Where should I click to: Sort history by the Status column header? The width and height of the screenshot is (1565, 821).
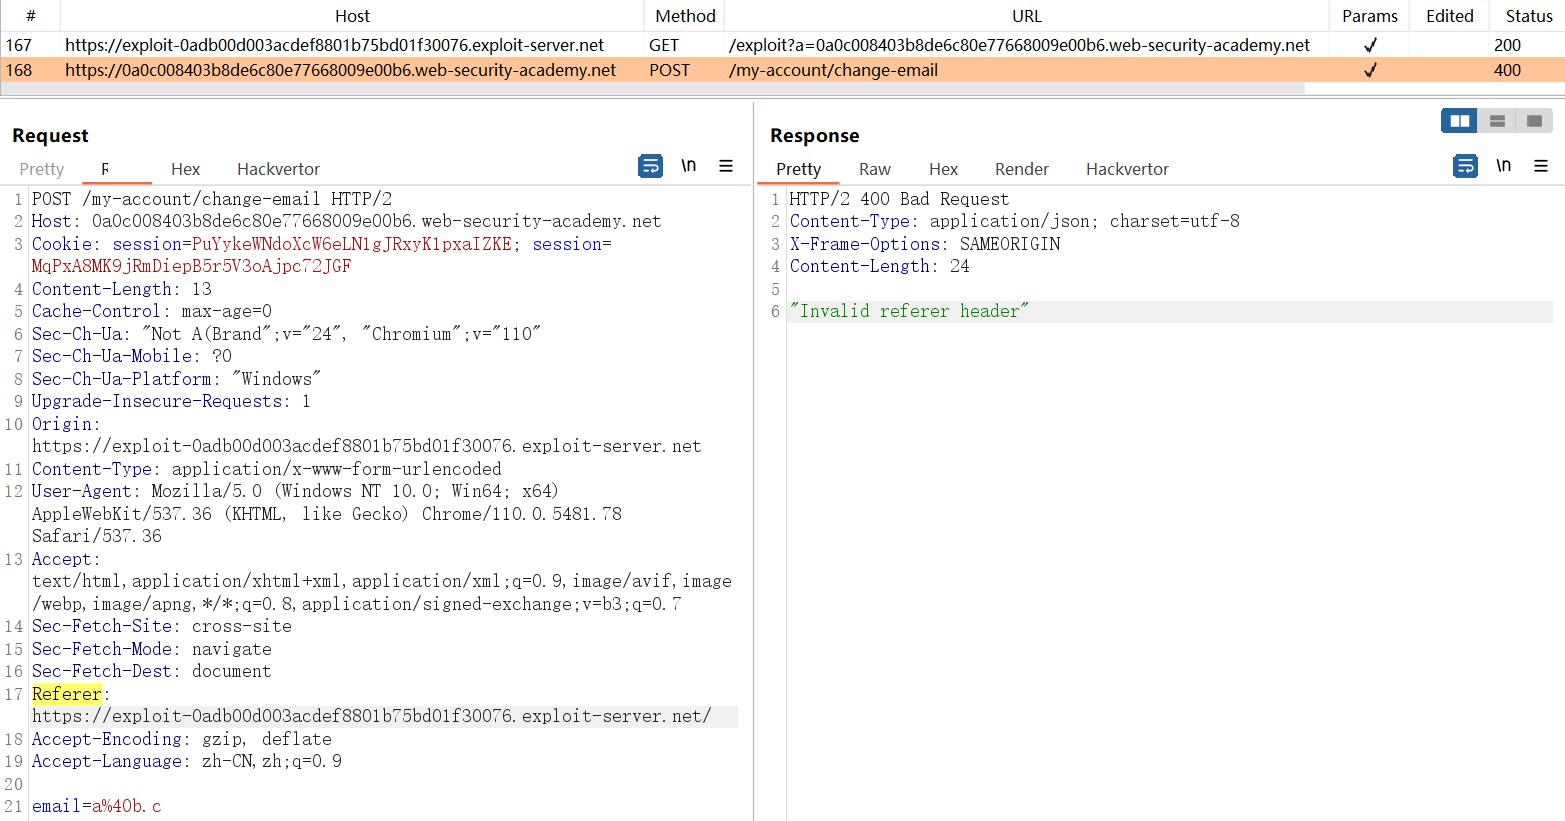(x=1528, y=16)
